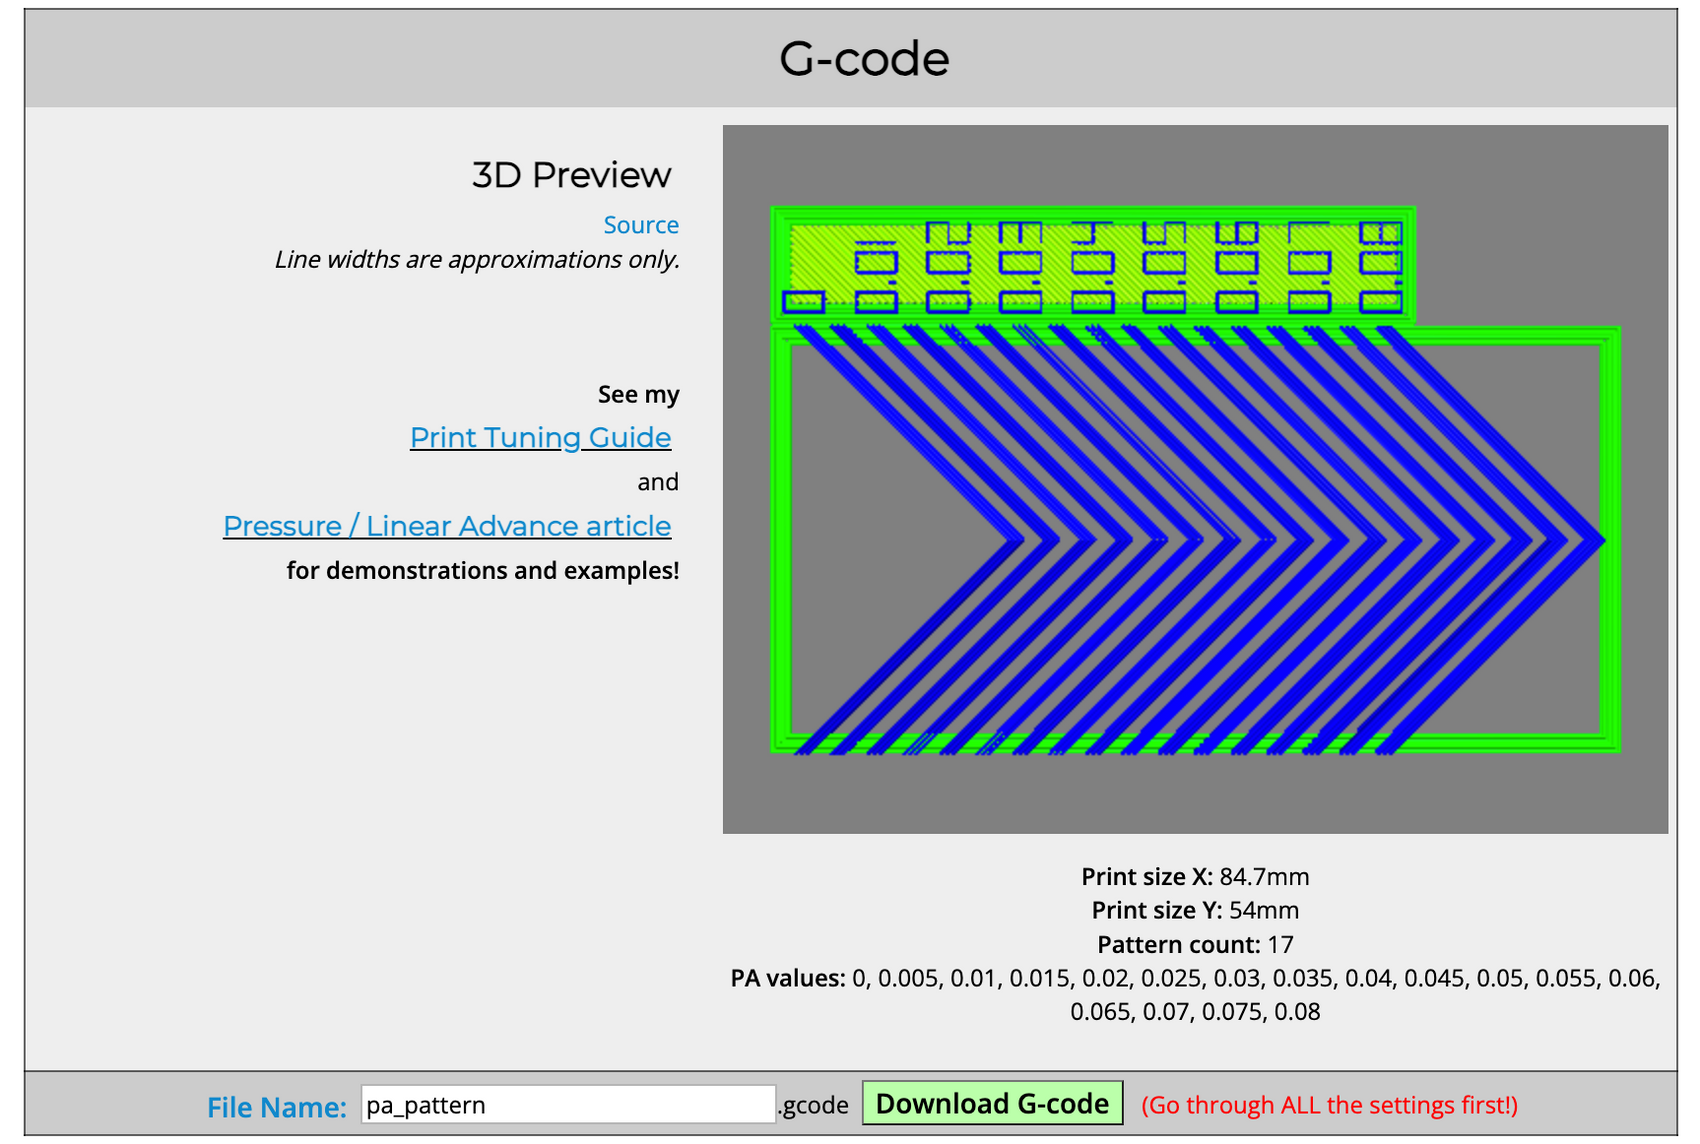
Task: Click the 3D Preview title
Action: click(x=572, y=174)
